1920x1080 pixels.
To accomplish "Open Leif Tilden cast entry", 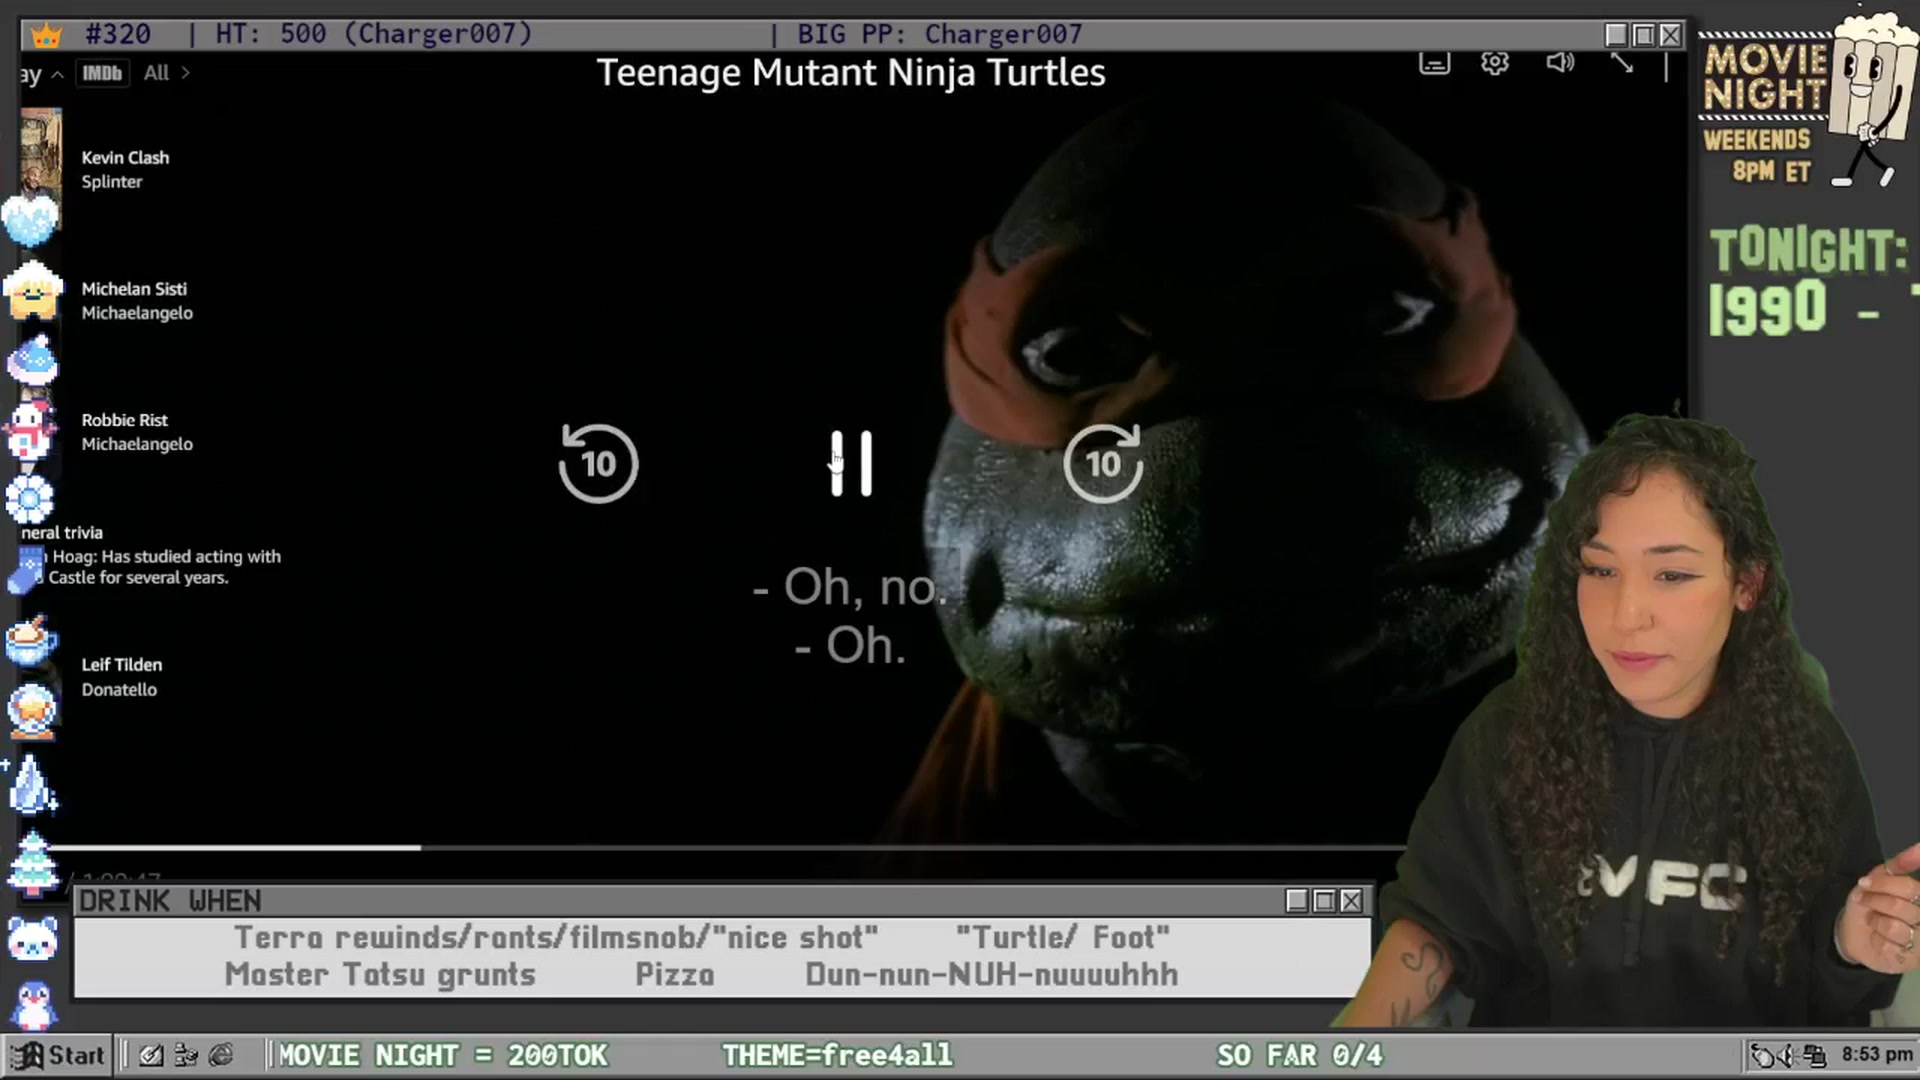I will (x=121, y=676).
